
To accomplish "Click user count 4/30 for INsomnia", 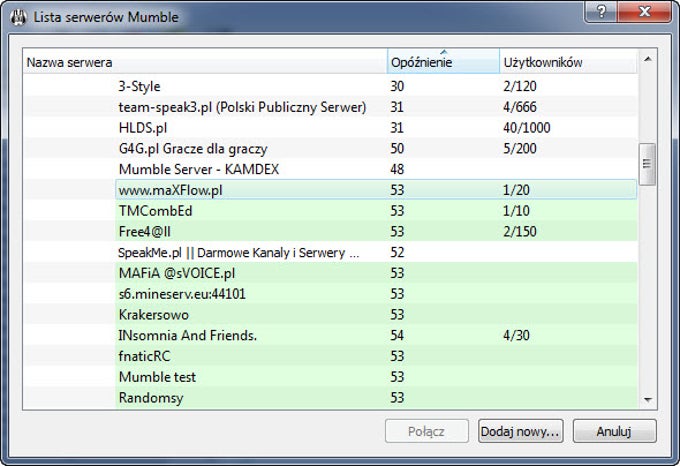I will pos(516,336).
